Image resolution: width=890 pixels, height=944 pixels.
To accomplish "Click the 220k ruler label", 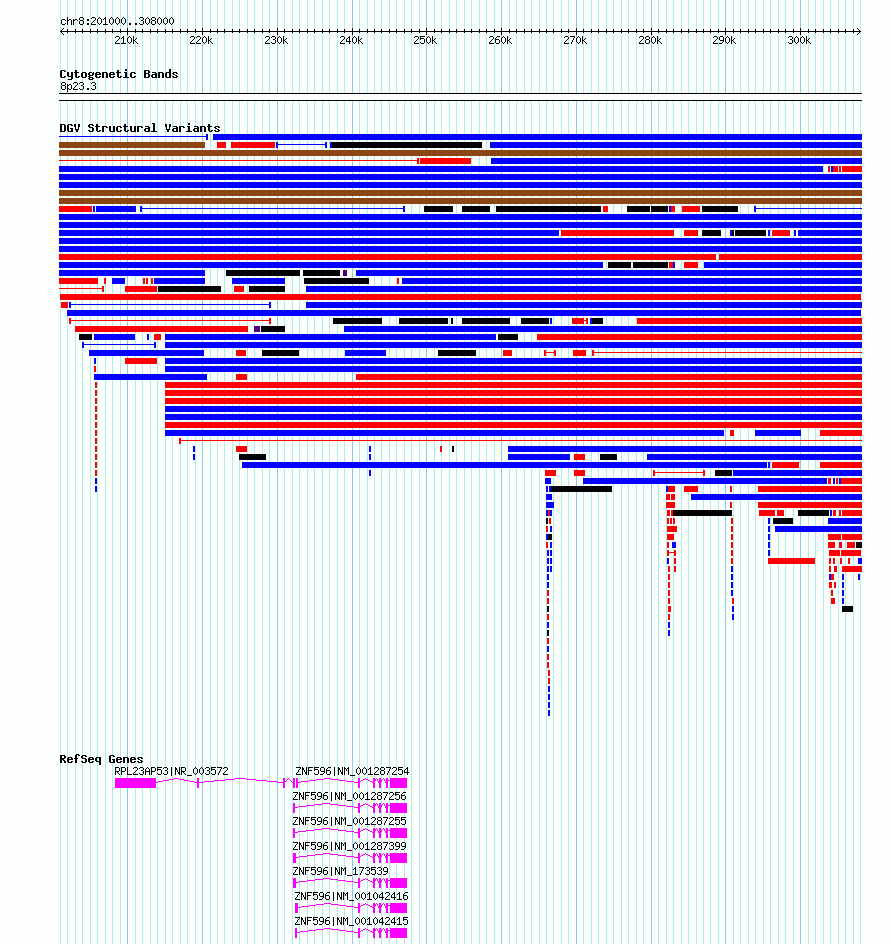I will [201, 40].
